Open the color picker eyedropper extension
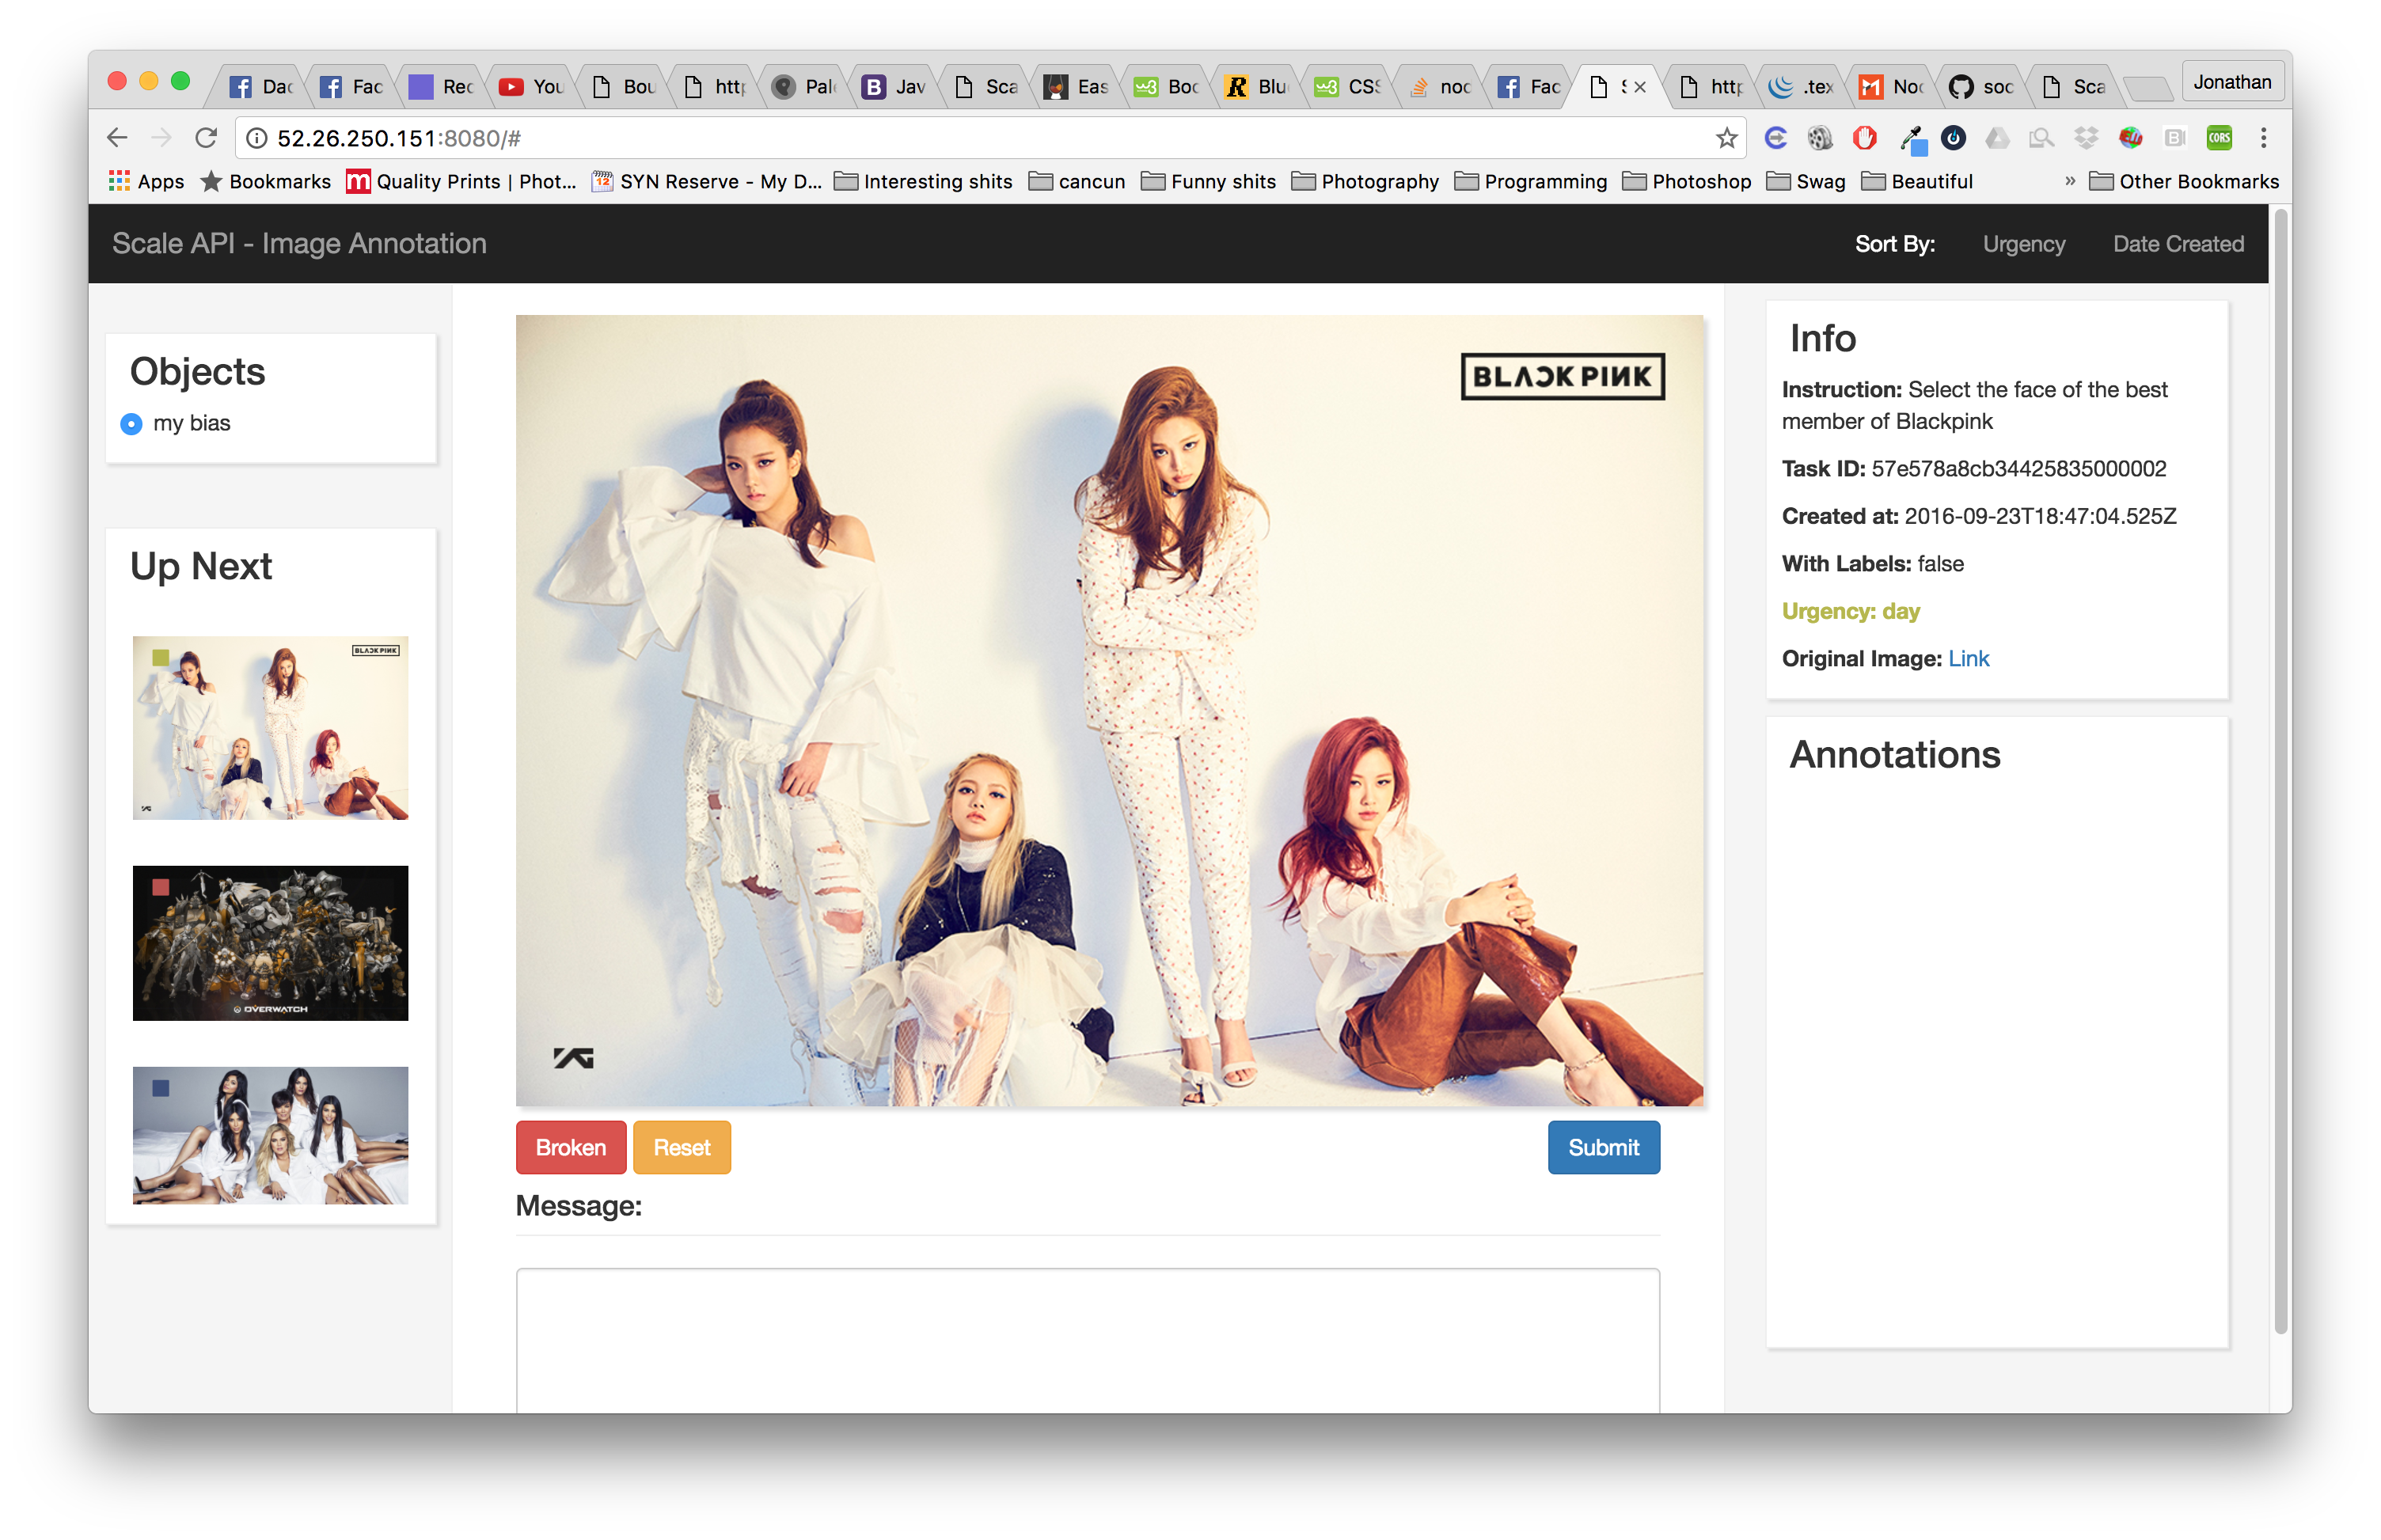The image size is (2381, 1540). point(1911,138)
